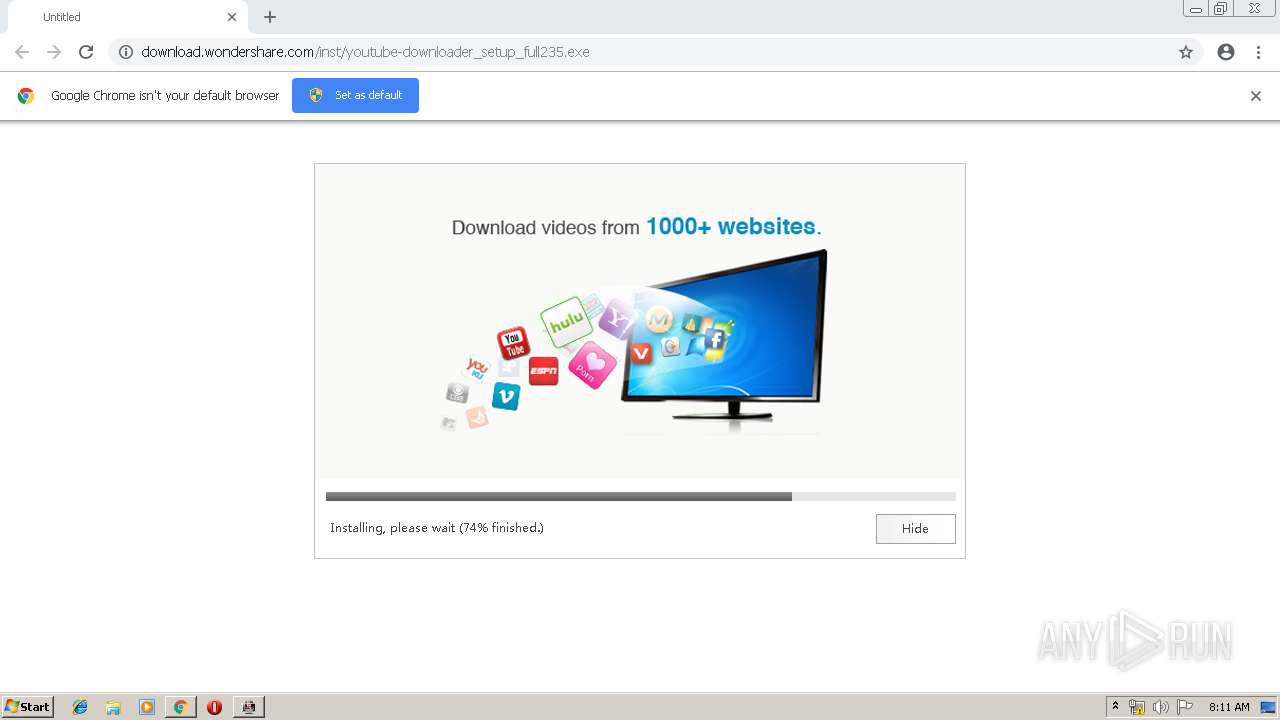
Task: Open the Windows Start menu
Action: pos(28,707)
